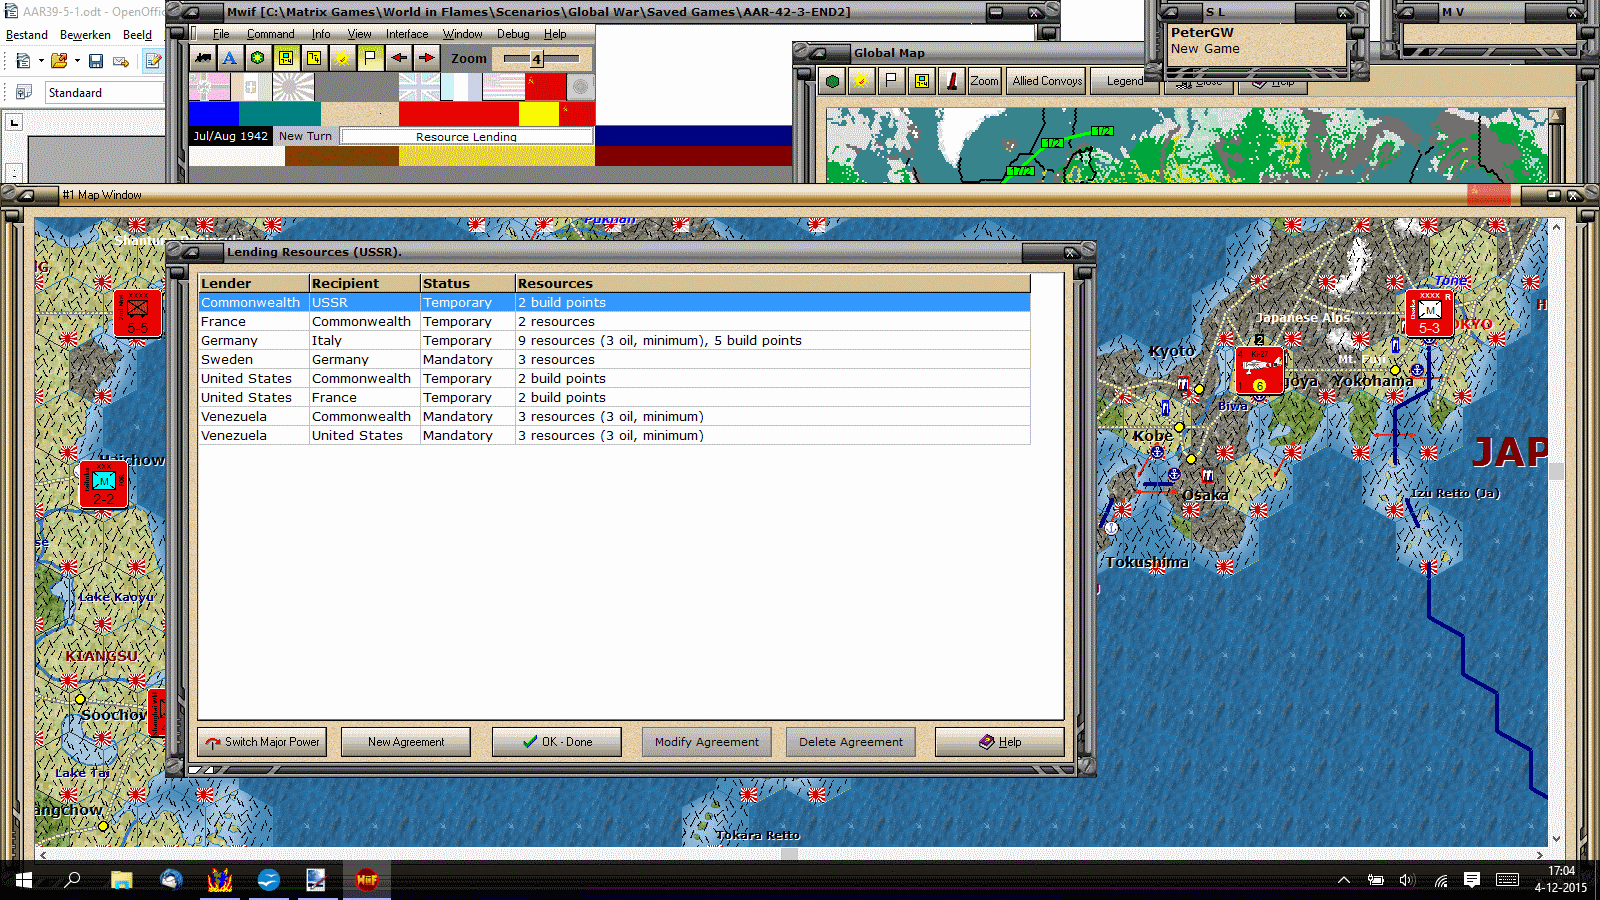Select the French tricolor flag
The height and width of the screenshot is (900, 1600).
pyautogui.click(x=461, y=88)
